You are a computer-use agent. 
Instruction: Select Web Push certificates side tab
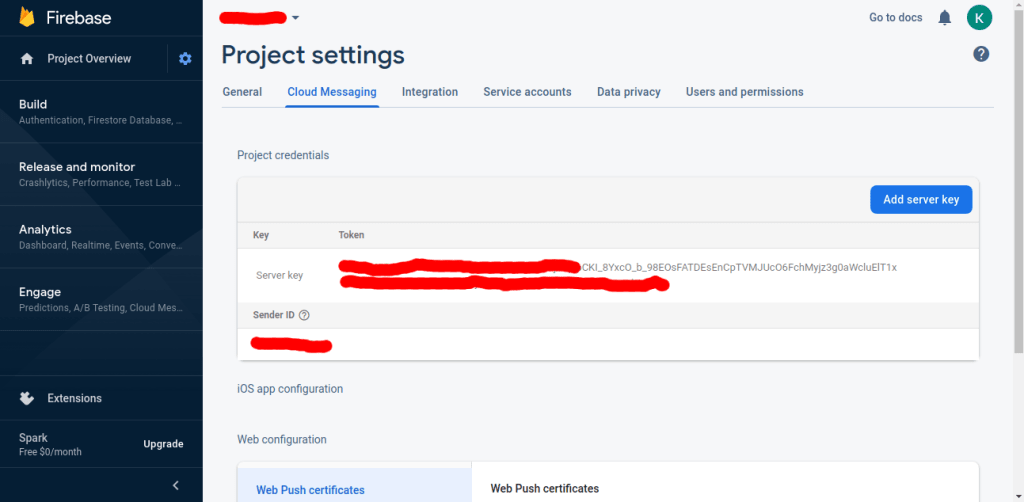354,485
